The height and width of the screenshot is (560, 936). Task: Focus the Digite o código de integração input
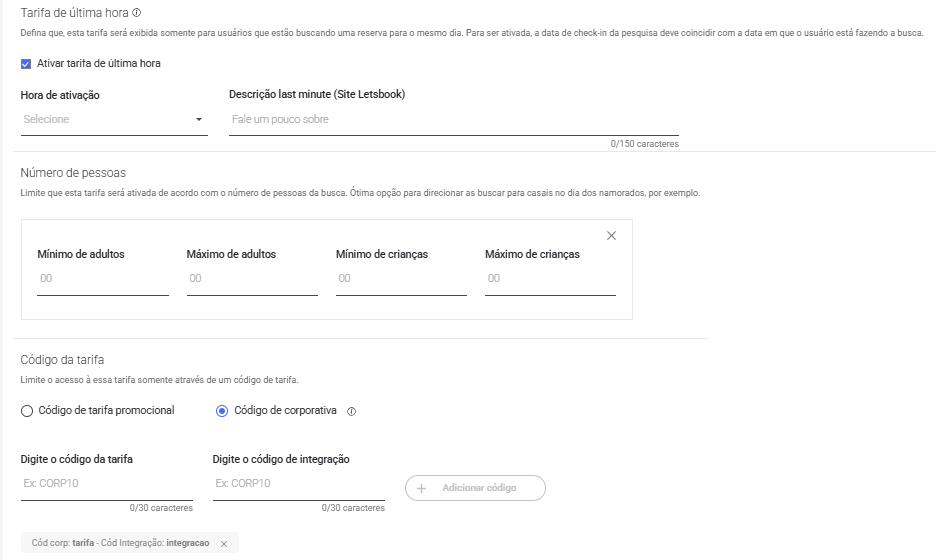pyautogui.click(x=298, y=484)
